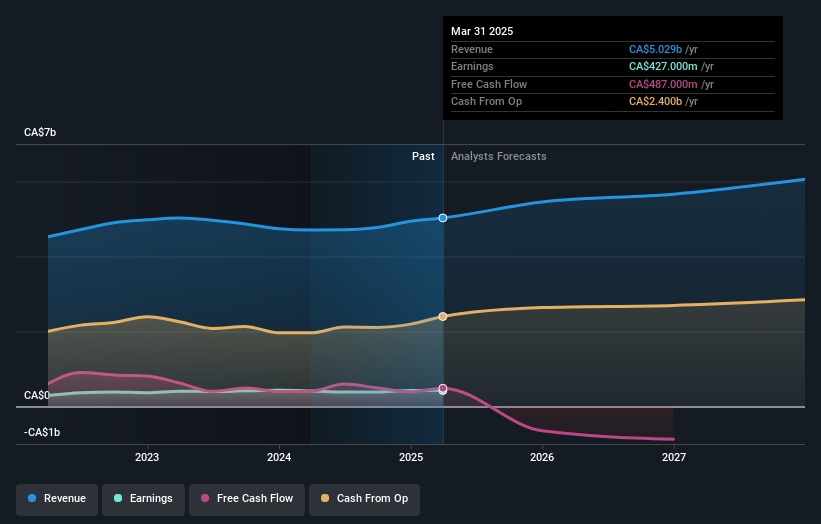Screen dimensions: 821x524
Task: Click the Revenue row label in tooltip
Action: click(472, 49)
